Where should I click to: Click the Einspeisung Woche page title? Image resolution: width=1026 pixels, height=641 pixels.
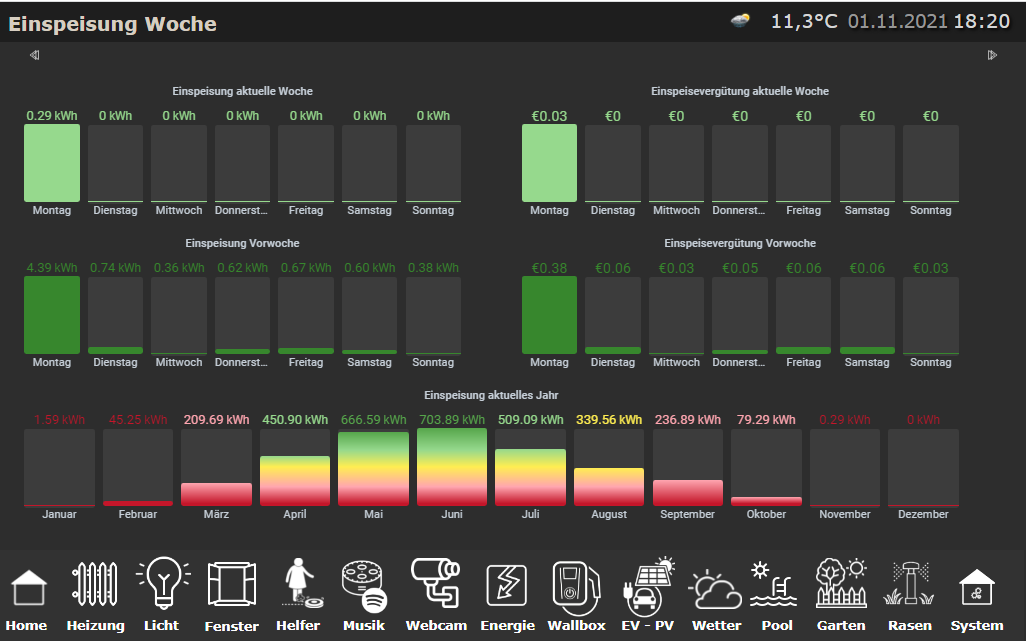pyautogui.click(x=112, y=24)
